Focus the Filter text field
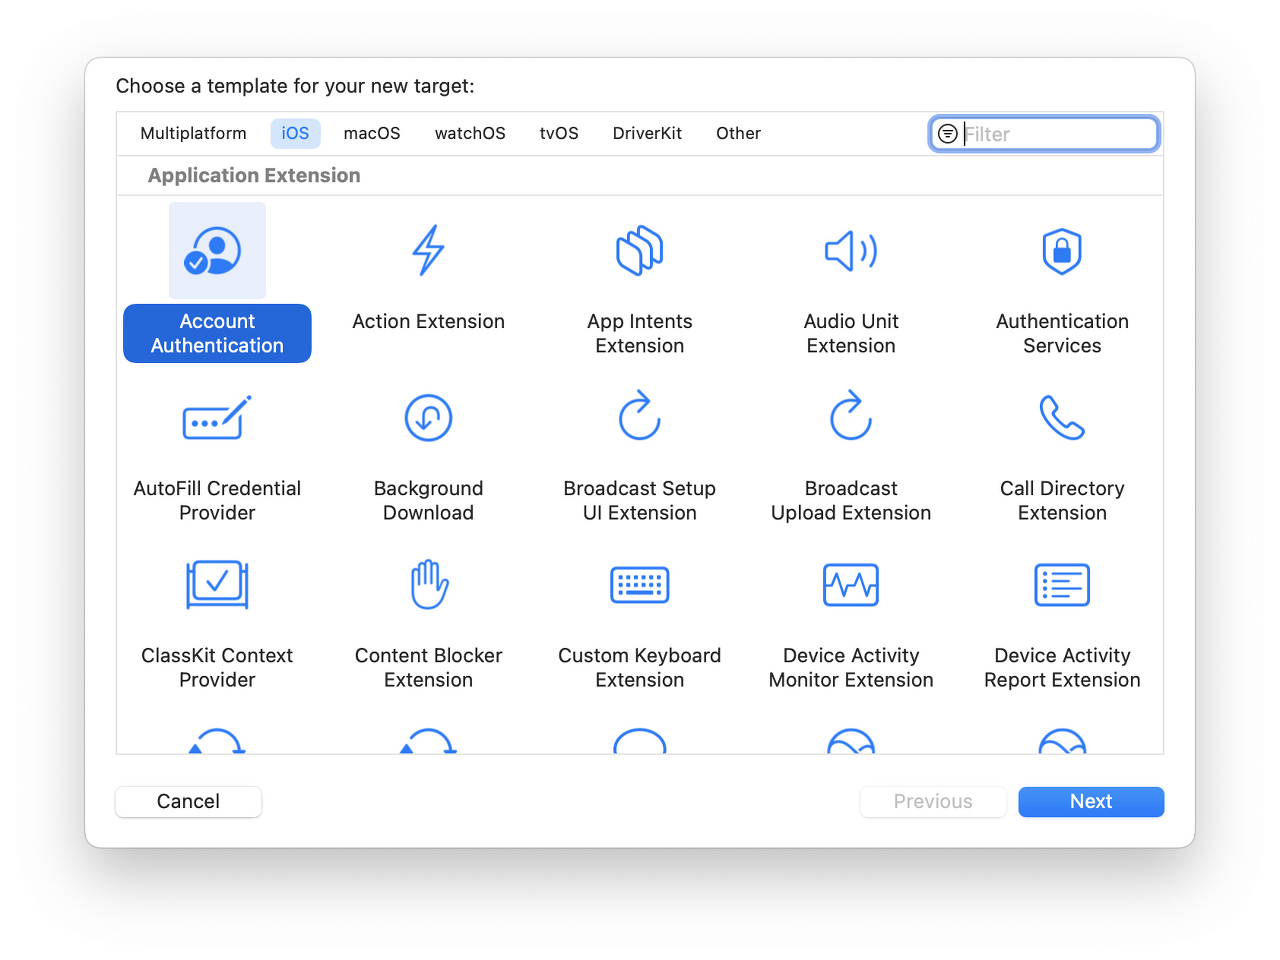Image resolution: width=1280 pixels, height=960 pixels. [x=1045, y=134]
